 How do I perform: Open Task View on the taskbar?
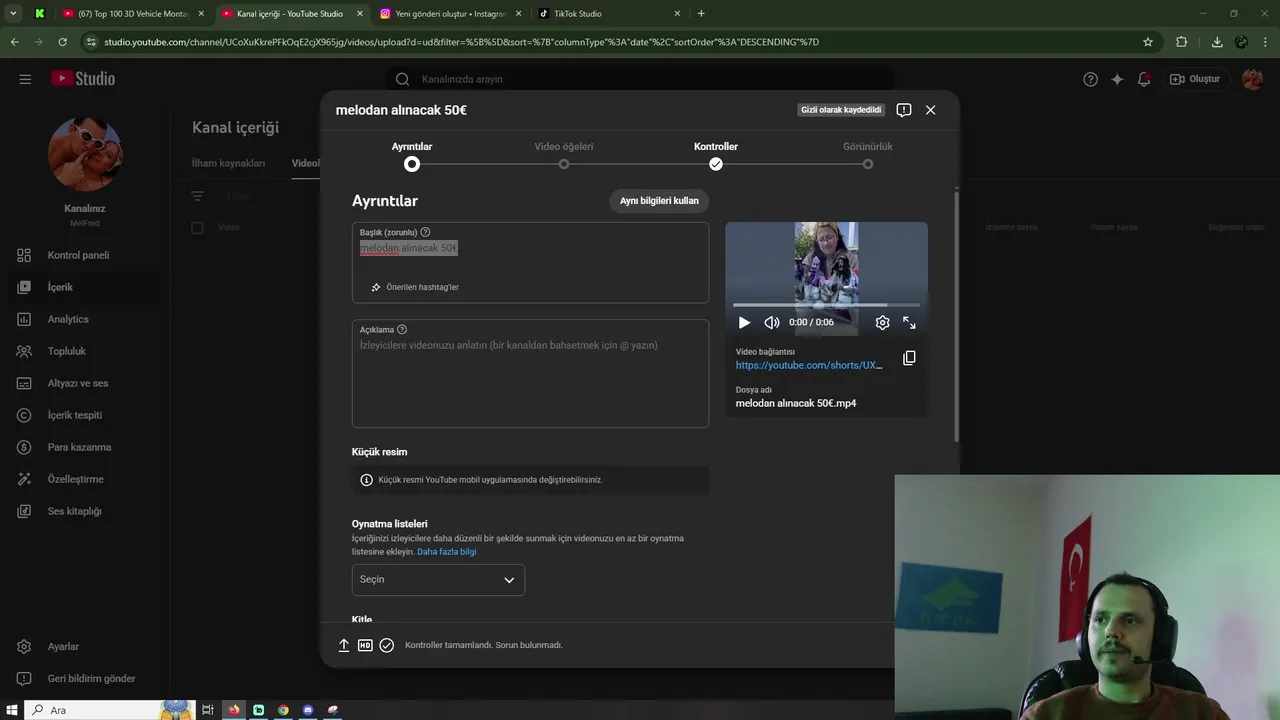(x=208, y=710)
